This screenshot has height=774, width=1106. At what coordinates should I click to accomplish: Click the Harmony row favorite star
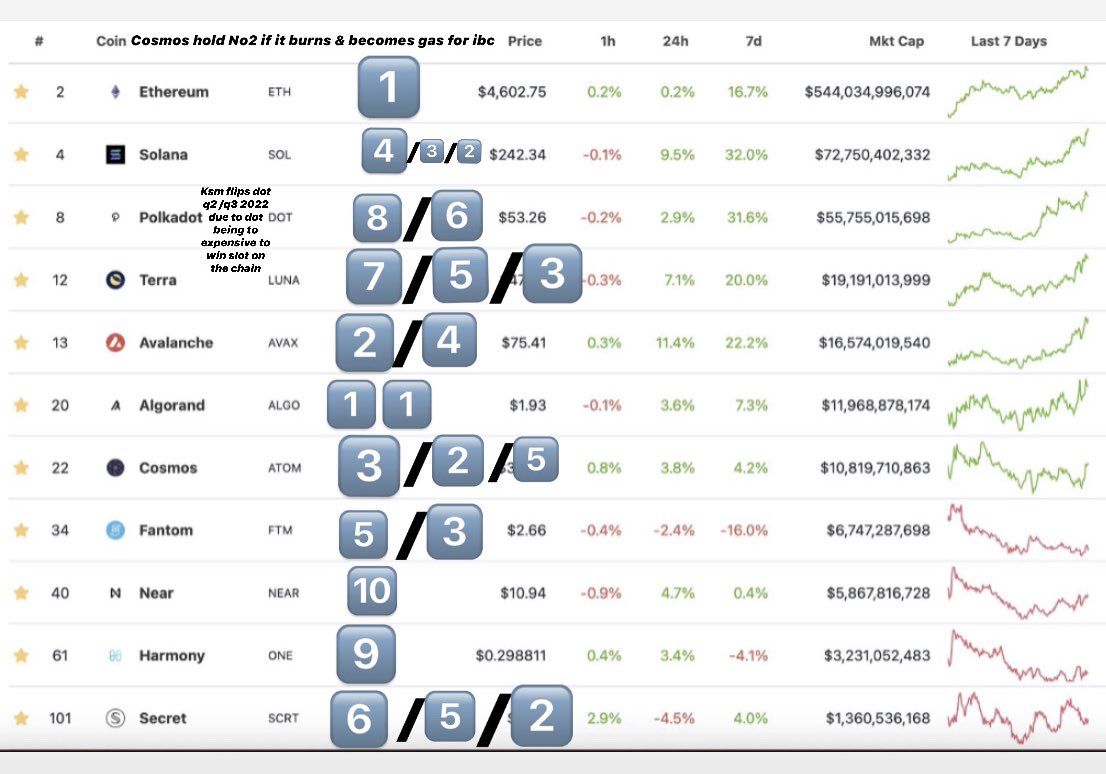(21, 656)
